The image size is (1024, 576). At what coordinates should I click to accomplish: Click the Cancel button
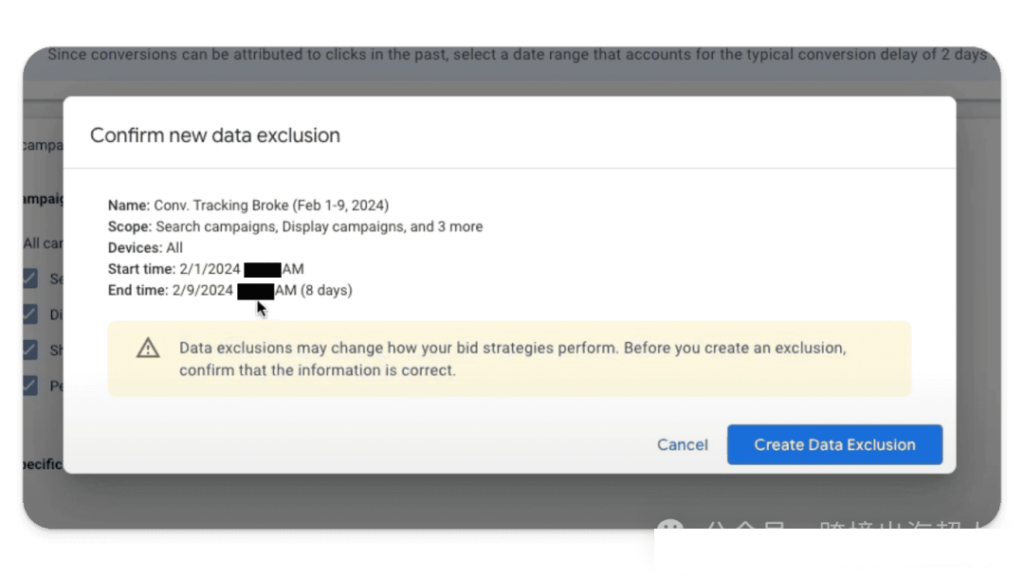pos(682,444)
